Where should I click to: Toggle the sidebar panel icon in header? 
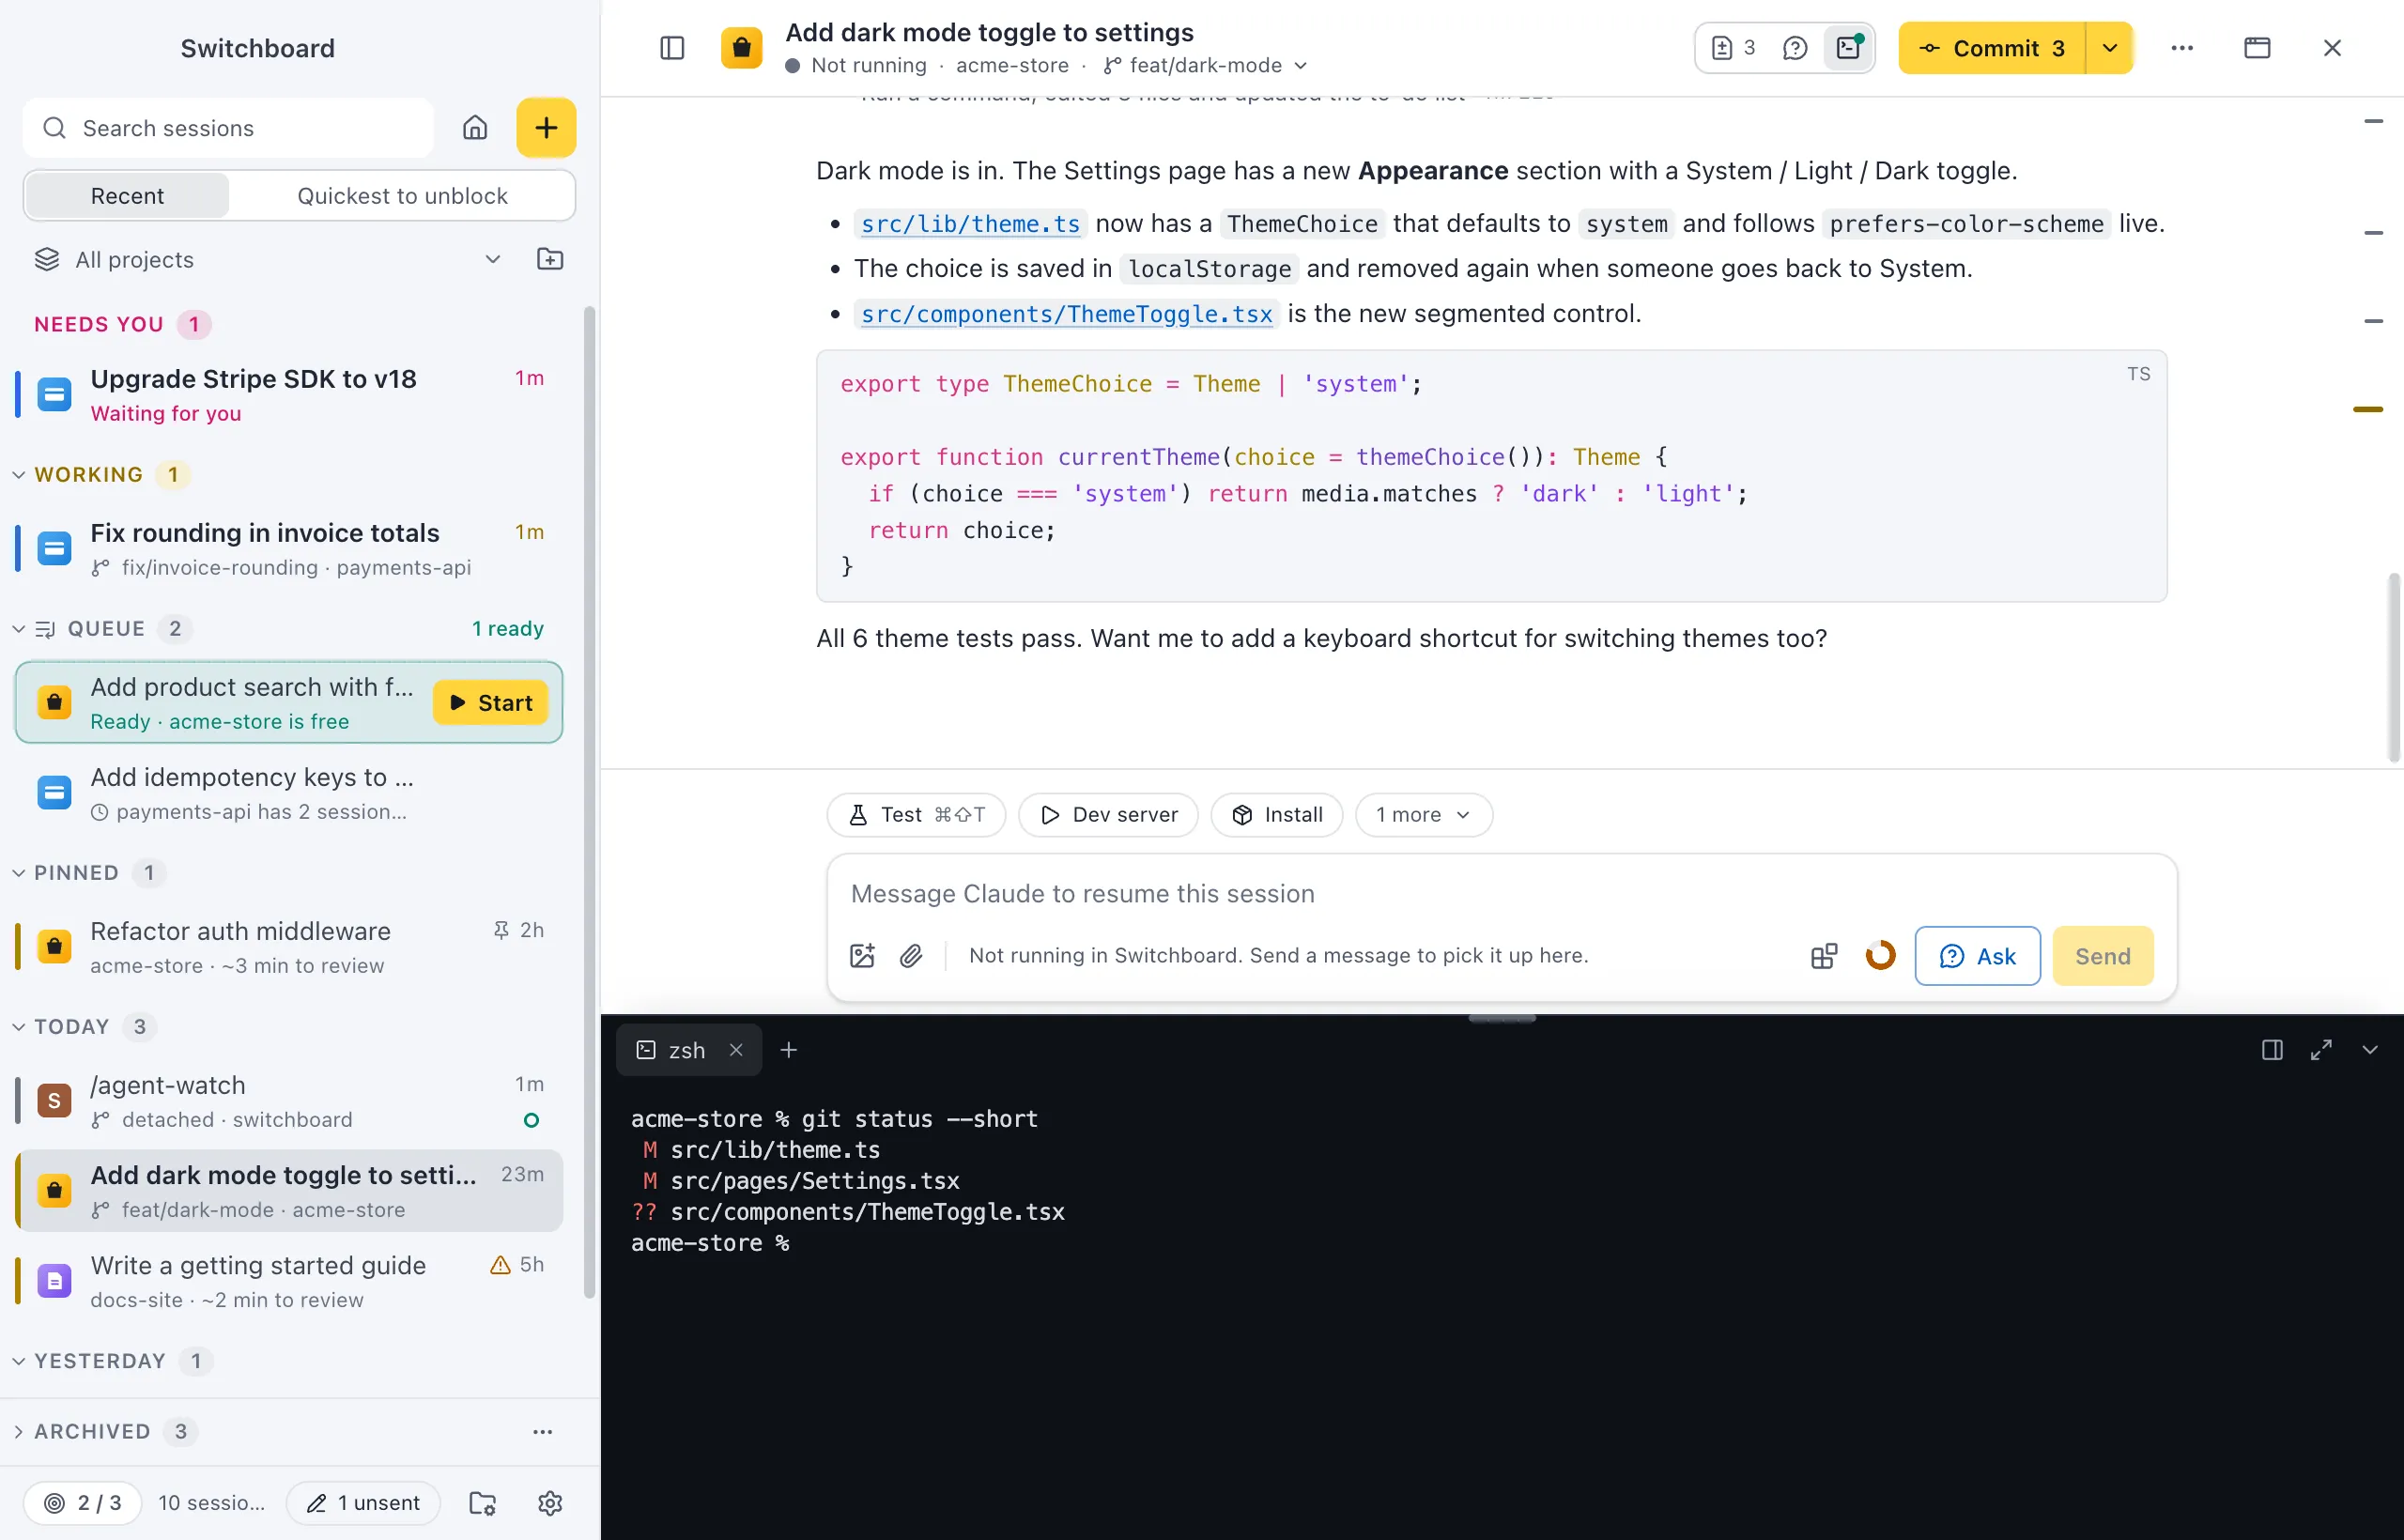click(x=672, y=48)
